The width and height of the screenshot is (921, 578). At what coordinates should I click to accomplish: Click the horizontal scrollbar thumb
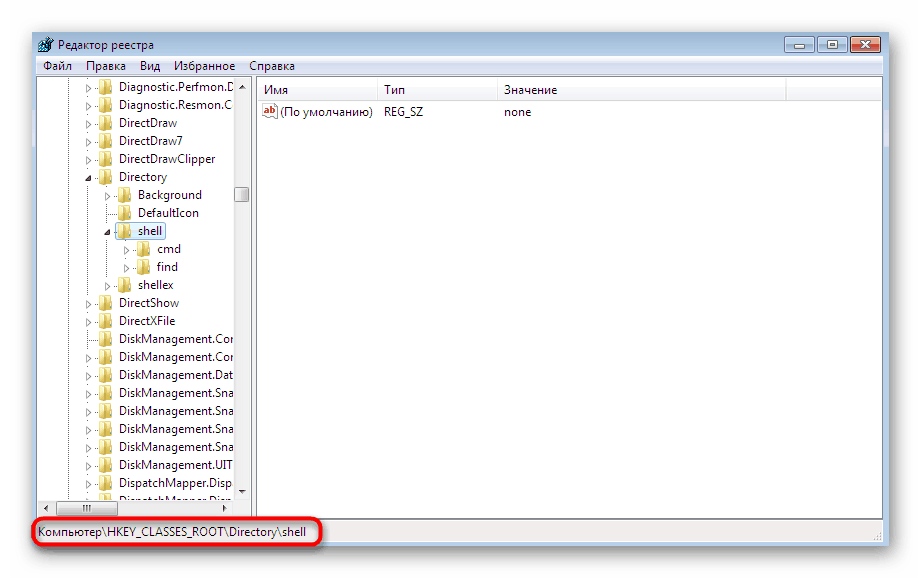pos(87,508)
